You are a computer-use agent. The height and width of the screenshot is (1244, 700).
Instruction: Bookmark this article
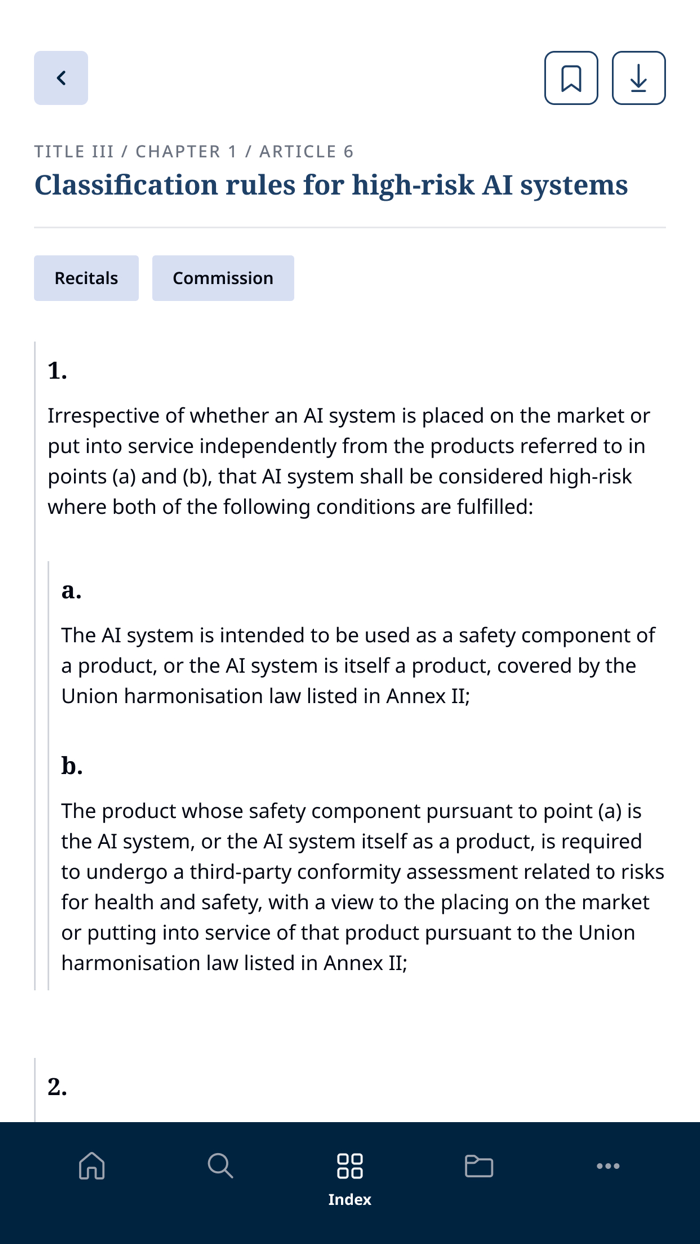pyautogui.click(x=571, y=77)
